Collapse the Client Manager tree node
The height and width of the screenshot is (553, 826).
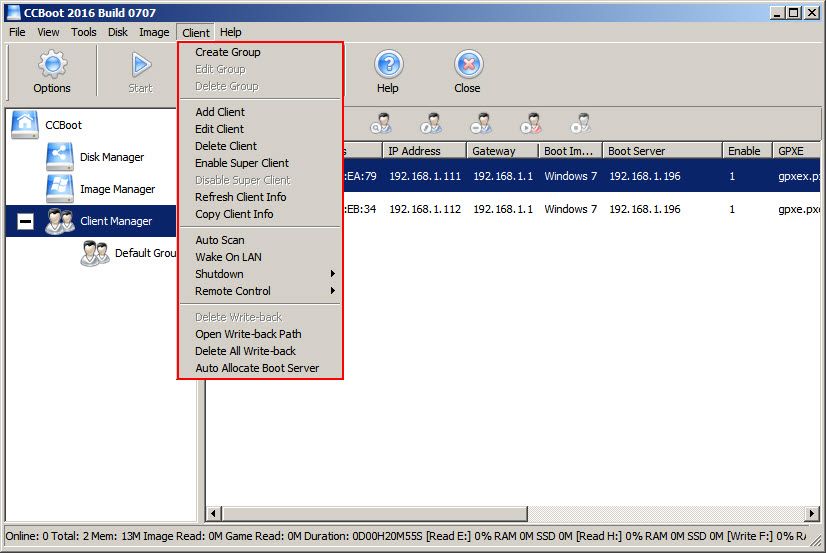(25, 221)
